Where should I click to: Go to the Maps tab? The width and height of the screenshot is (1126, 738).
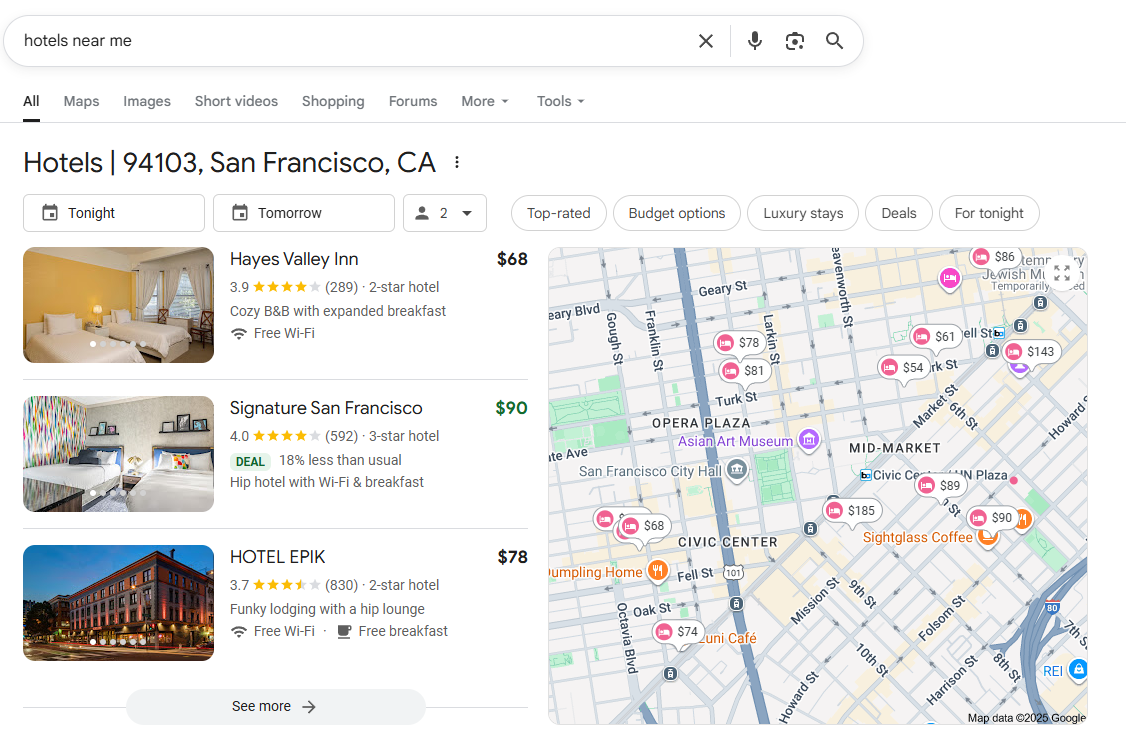click(81, 101)
